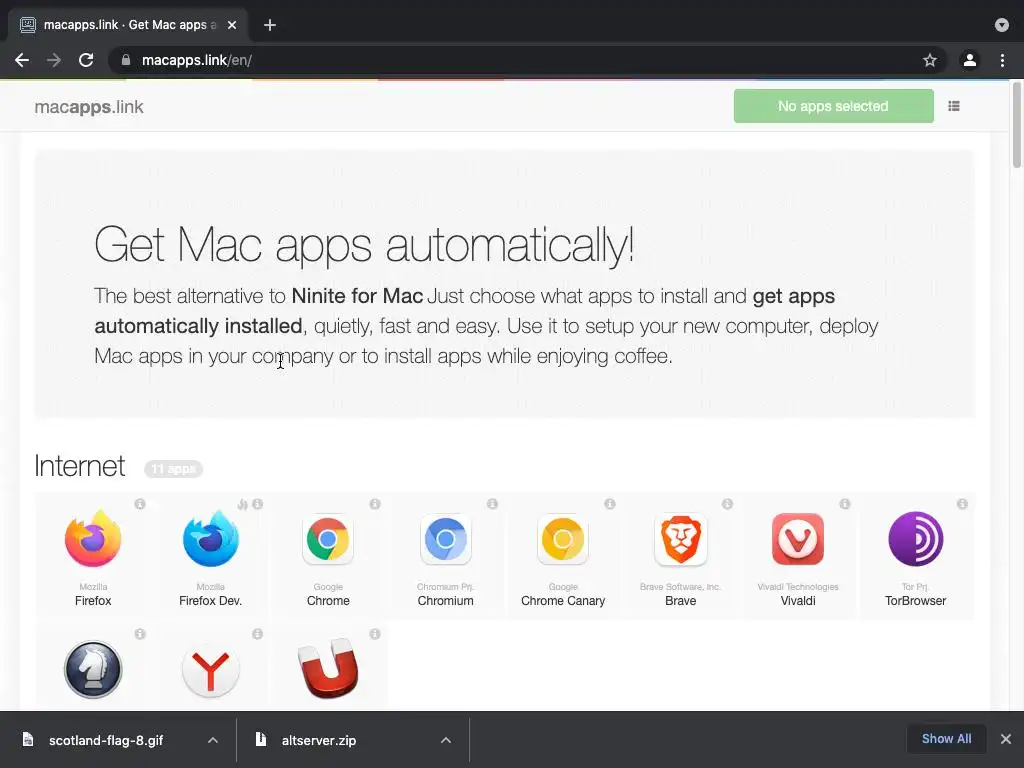The image size is (1024, 768).
Task: Reload the current page
Action: tap(86, 60)
